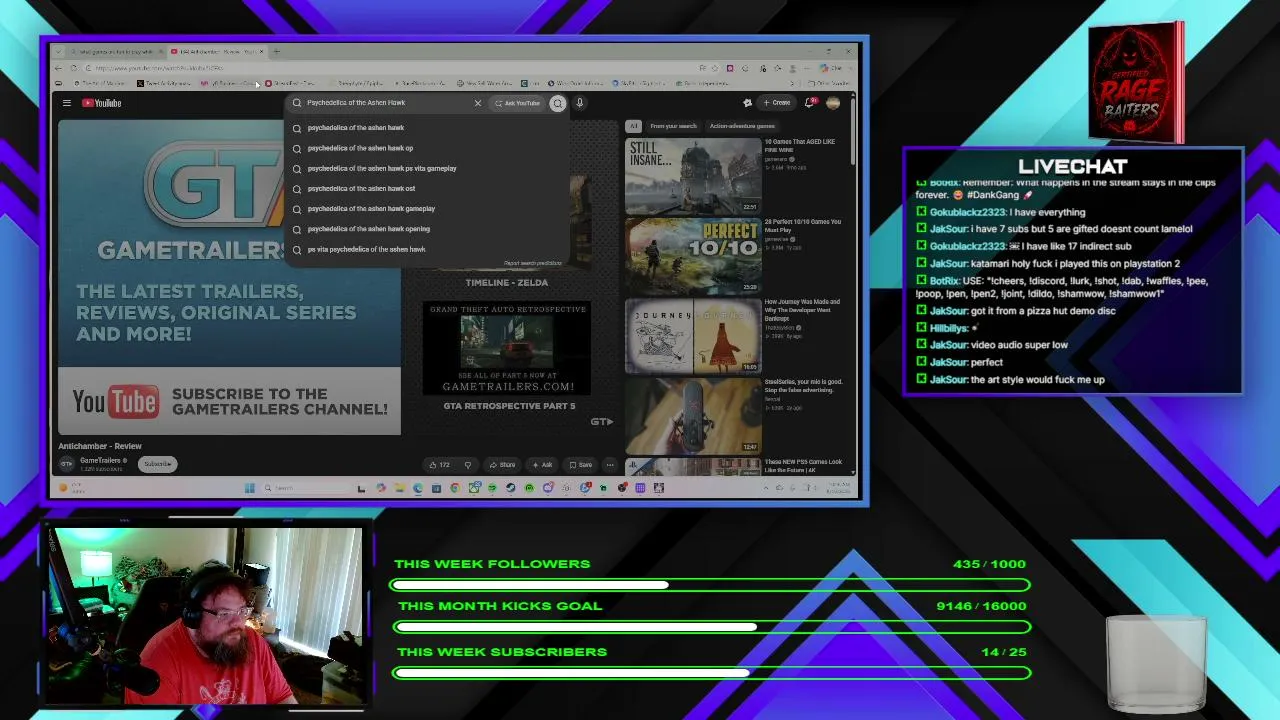The image size is (1280, 720).
Task: Open 'Perfect 10/10 Games' video thumbnail
Action: point(693,255)
